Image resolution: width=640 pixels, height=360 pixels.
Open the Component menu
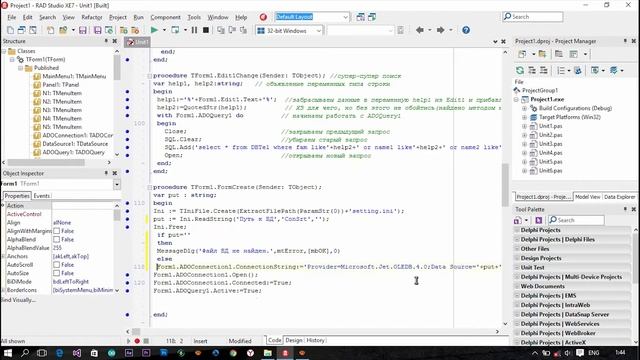point(165,17)
